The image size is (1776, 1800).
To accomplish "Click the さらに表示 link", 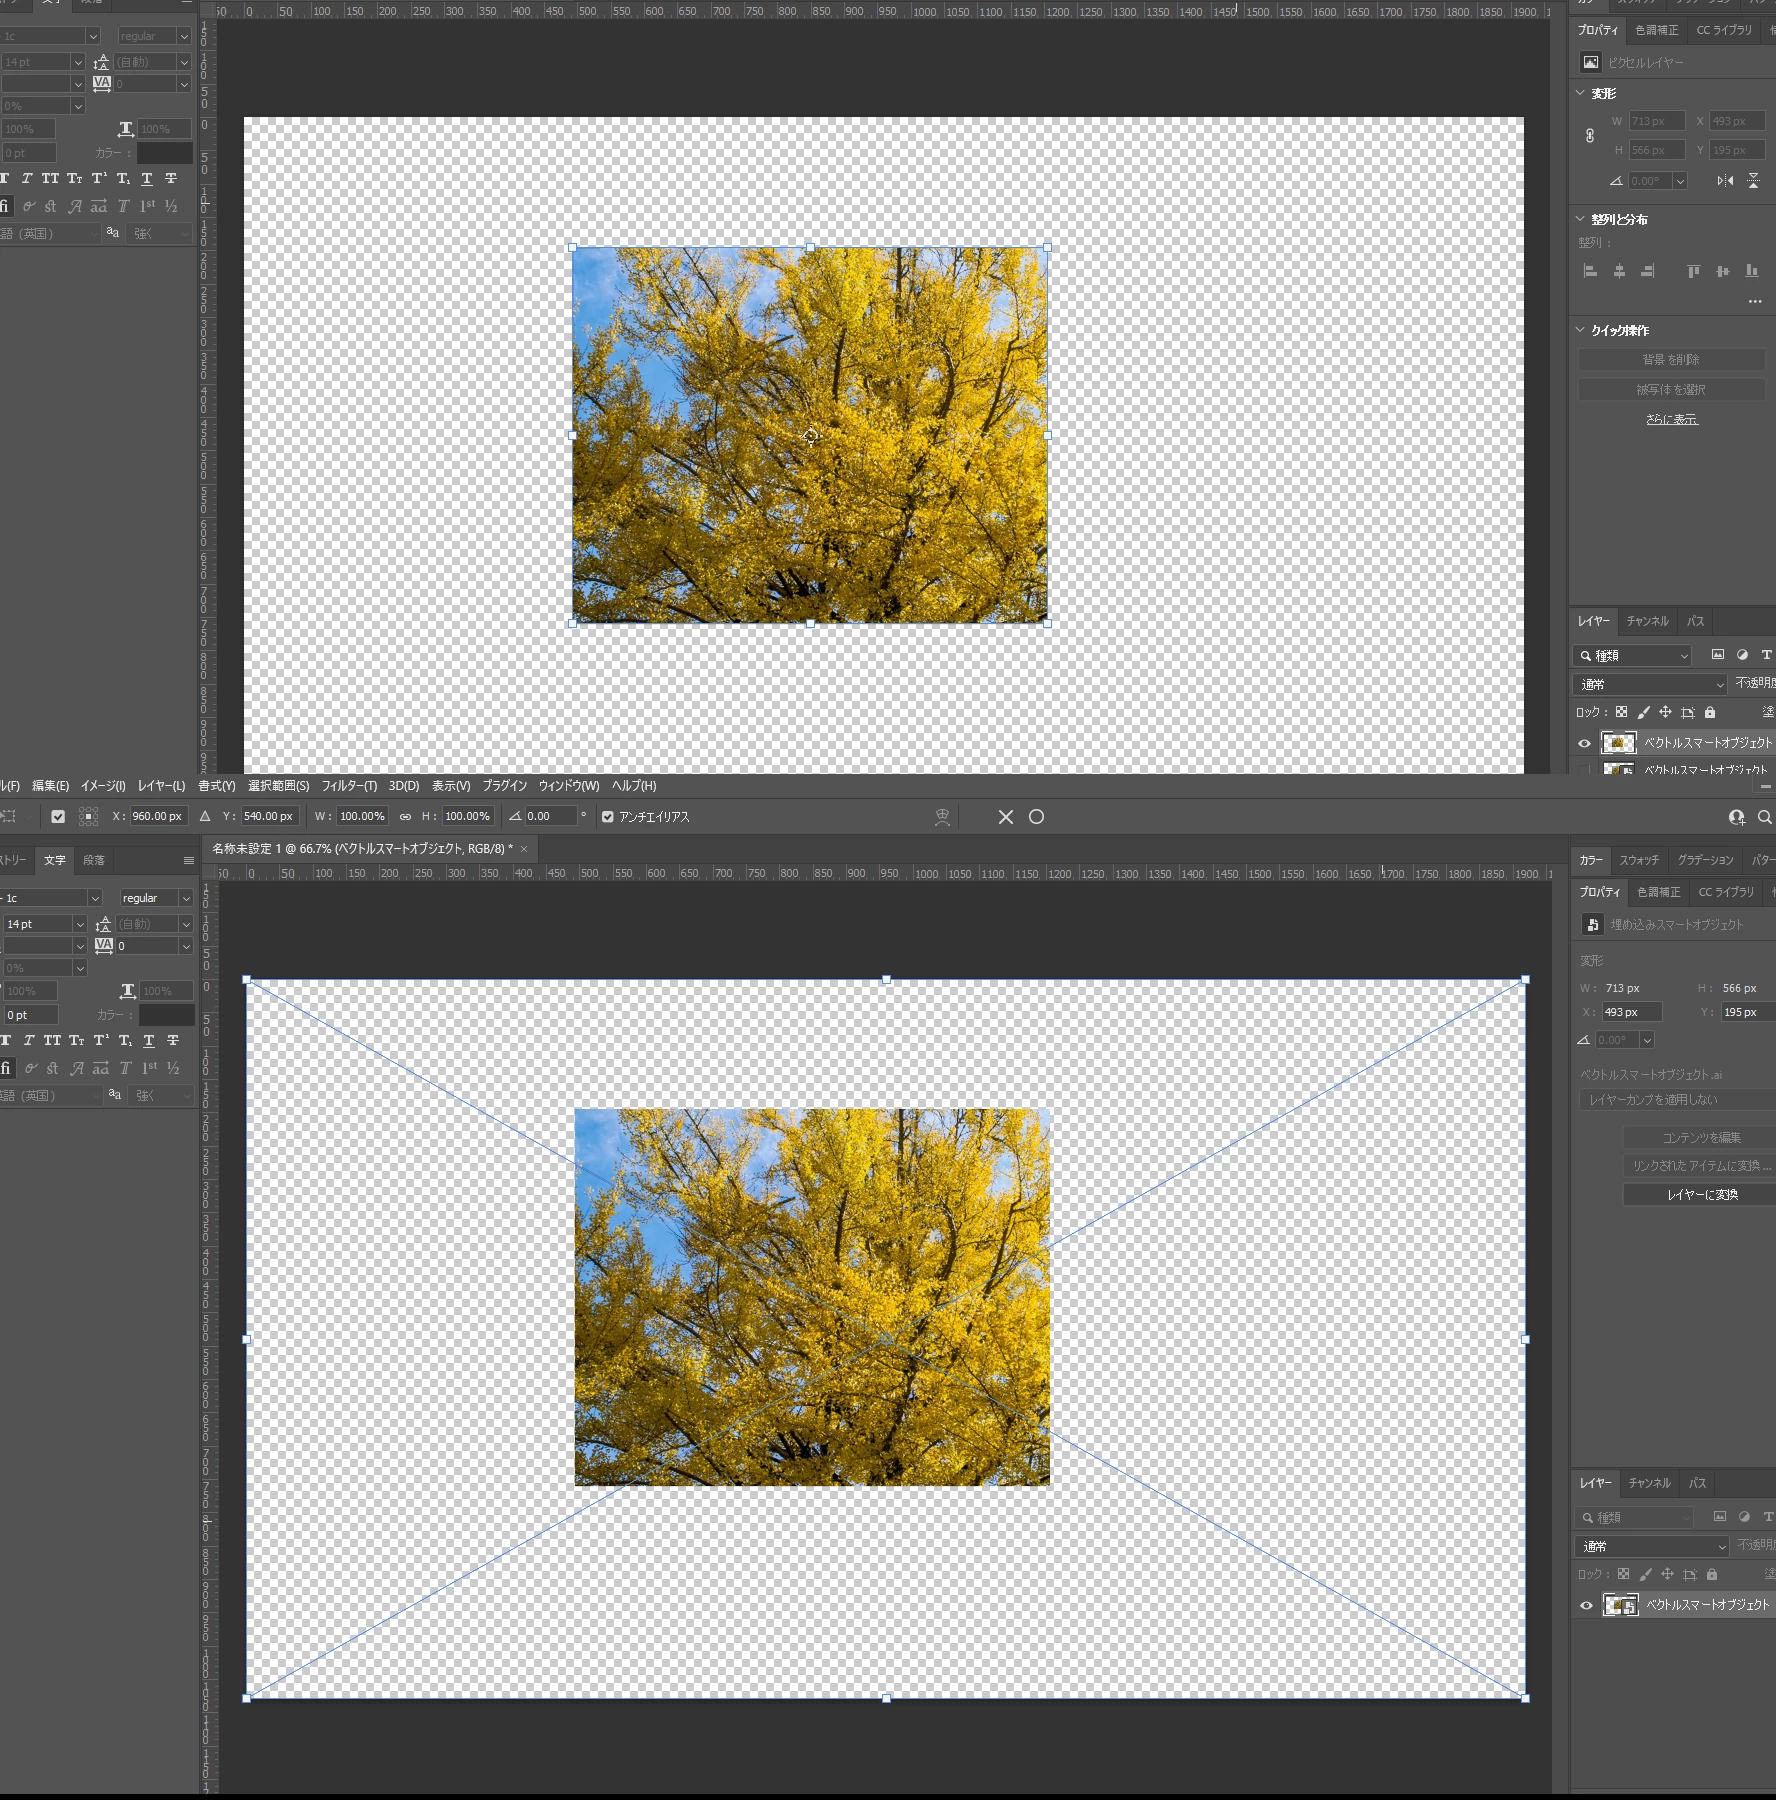I will coord(1672,420).
